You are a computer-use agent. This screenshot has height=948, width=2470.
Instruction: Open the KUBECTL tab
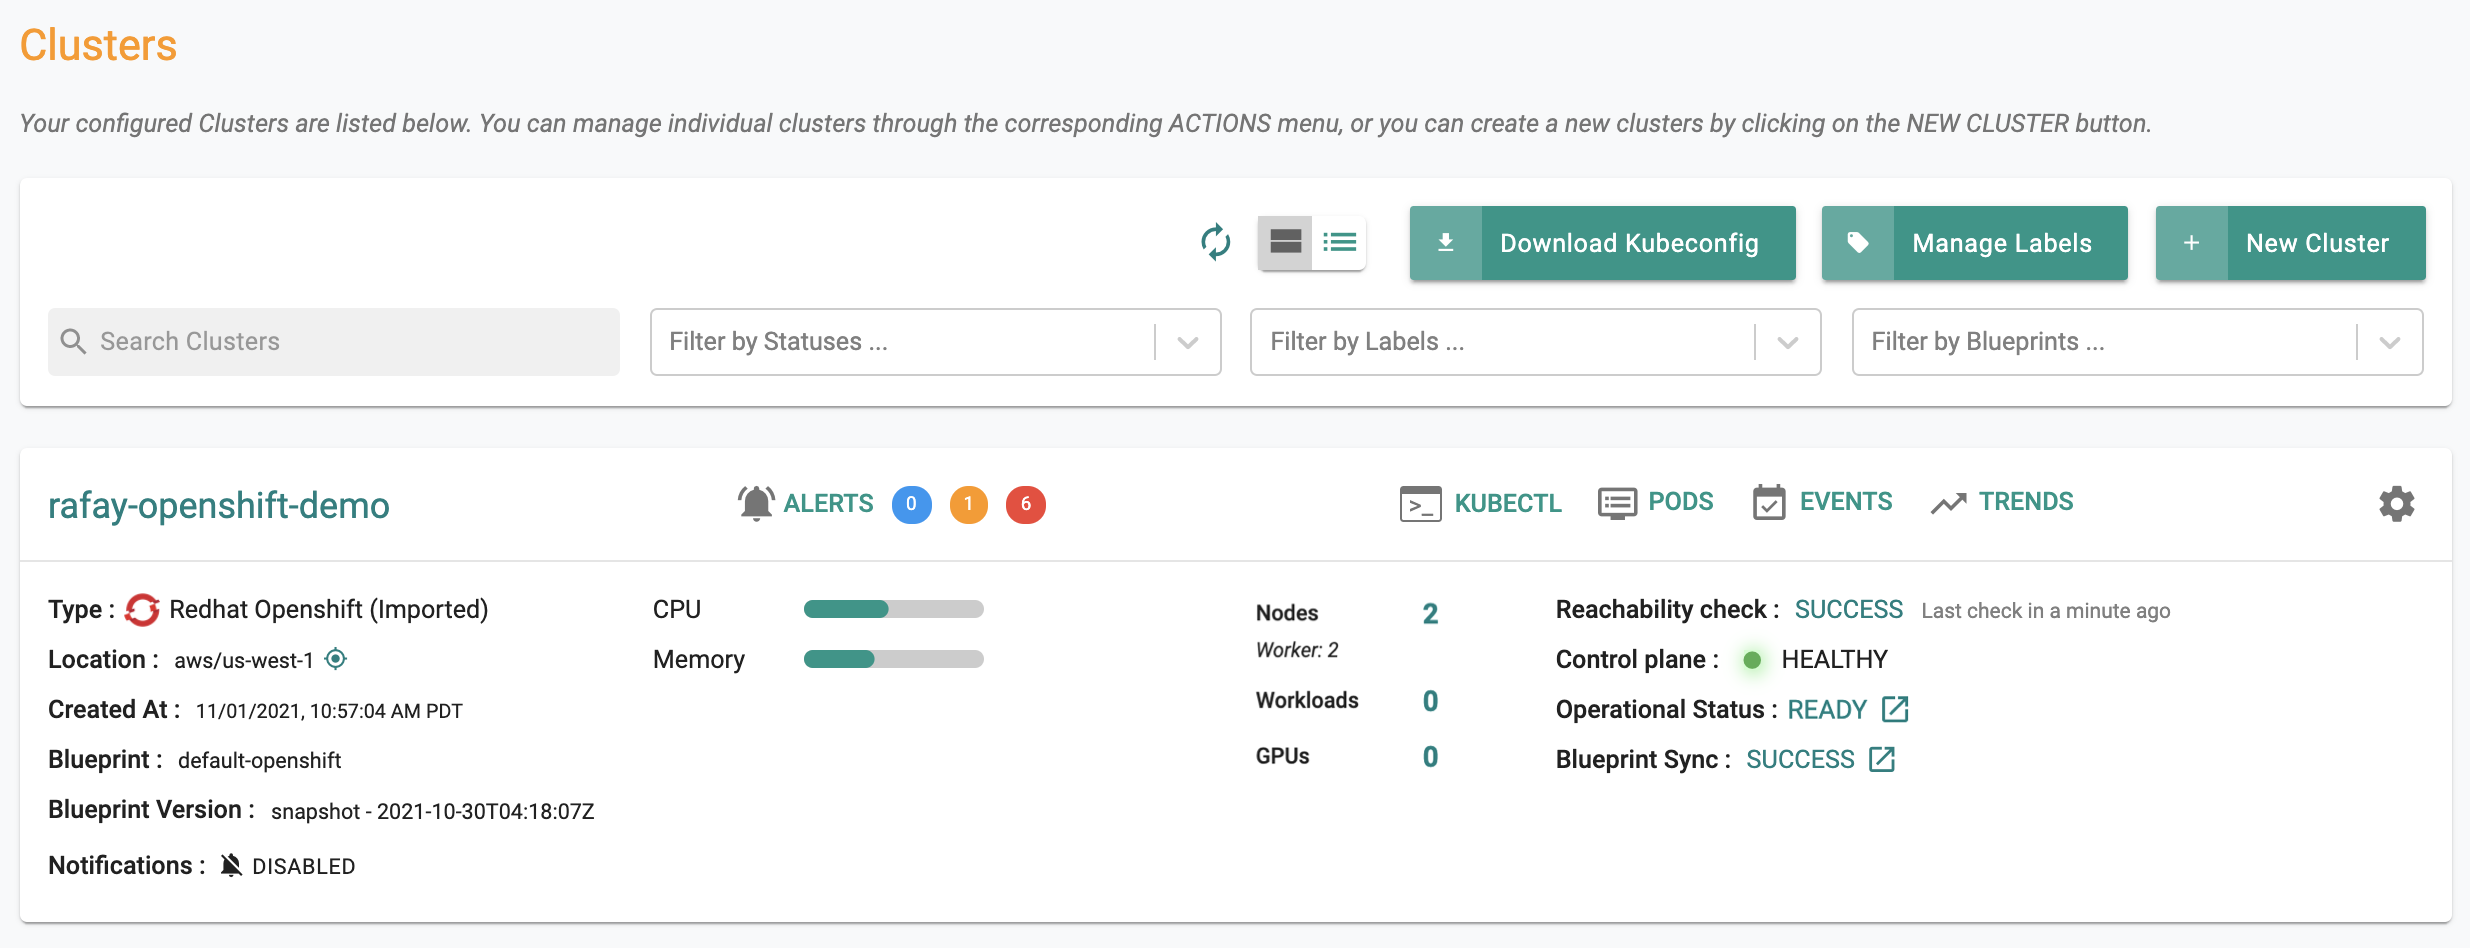[1508, 503]
